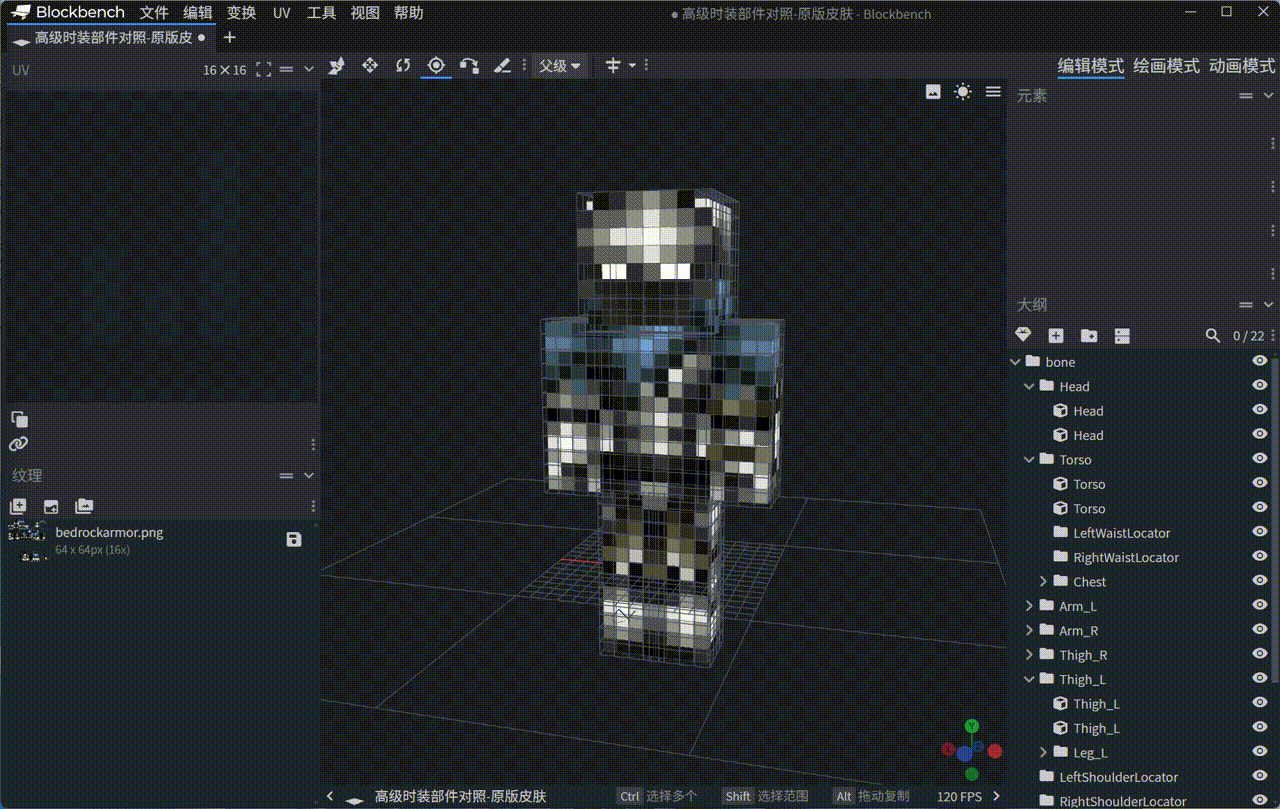Hide LeftWaistLocator using its eye icon

[x=1260, y=533]
